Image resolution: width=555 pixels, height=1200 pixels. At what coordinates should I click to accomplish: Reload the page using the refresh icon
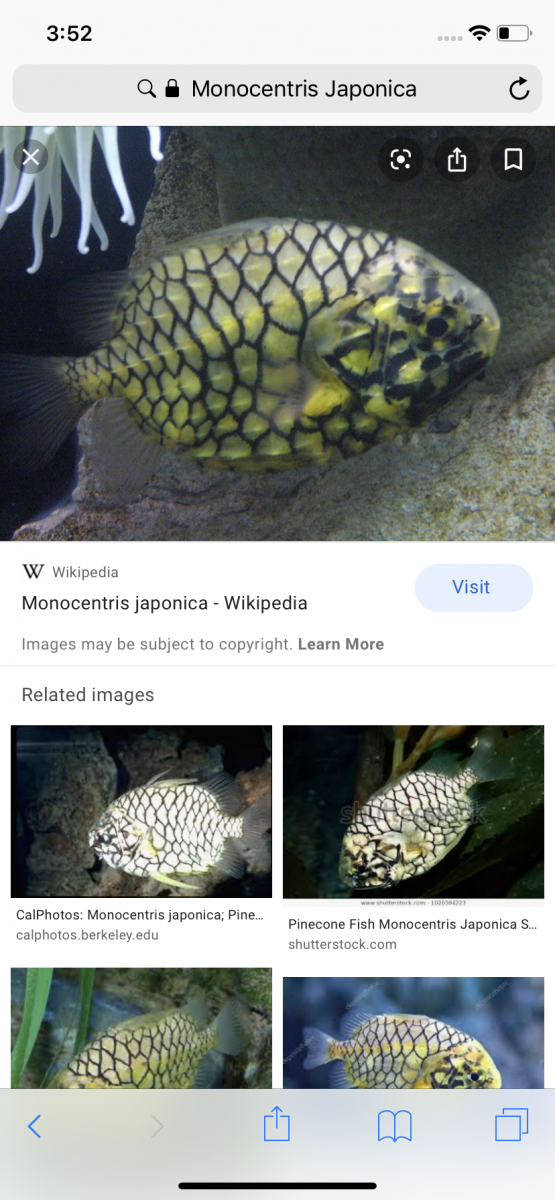(519, 89)
